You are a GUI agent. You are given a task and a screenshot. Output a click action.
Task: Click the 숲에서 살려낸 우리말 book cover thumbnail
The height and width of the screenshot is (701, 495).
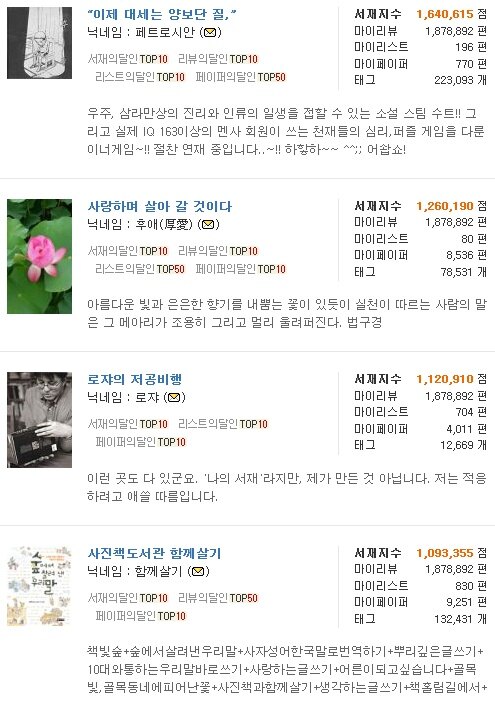pos(39,586)
